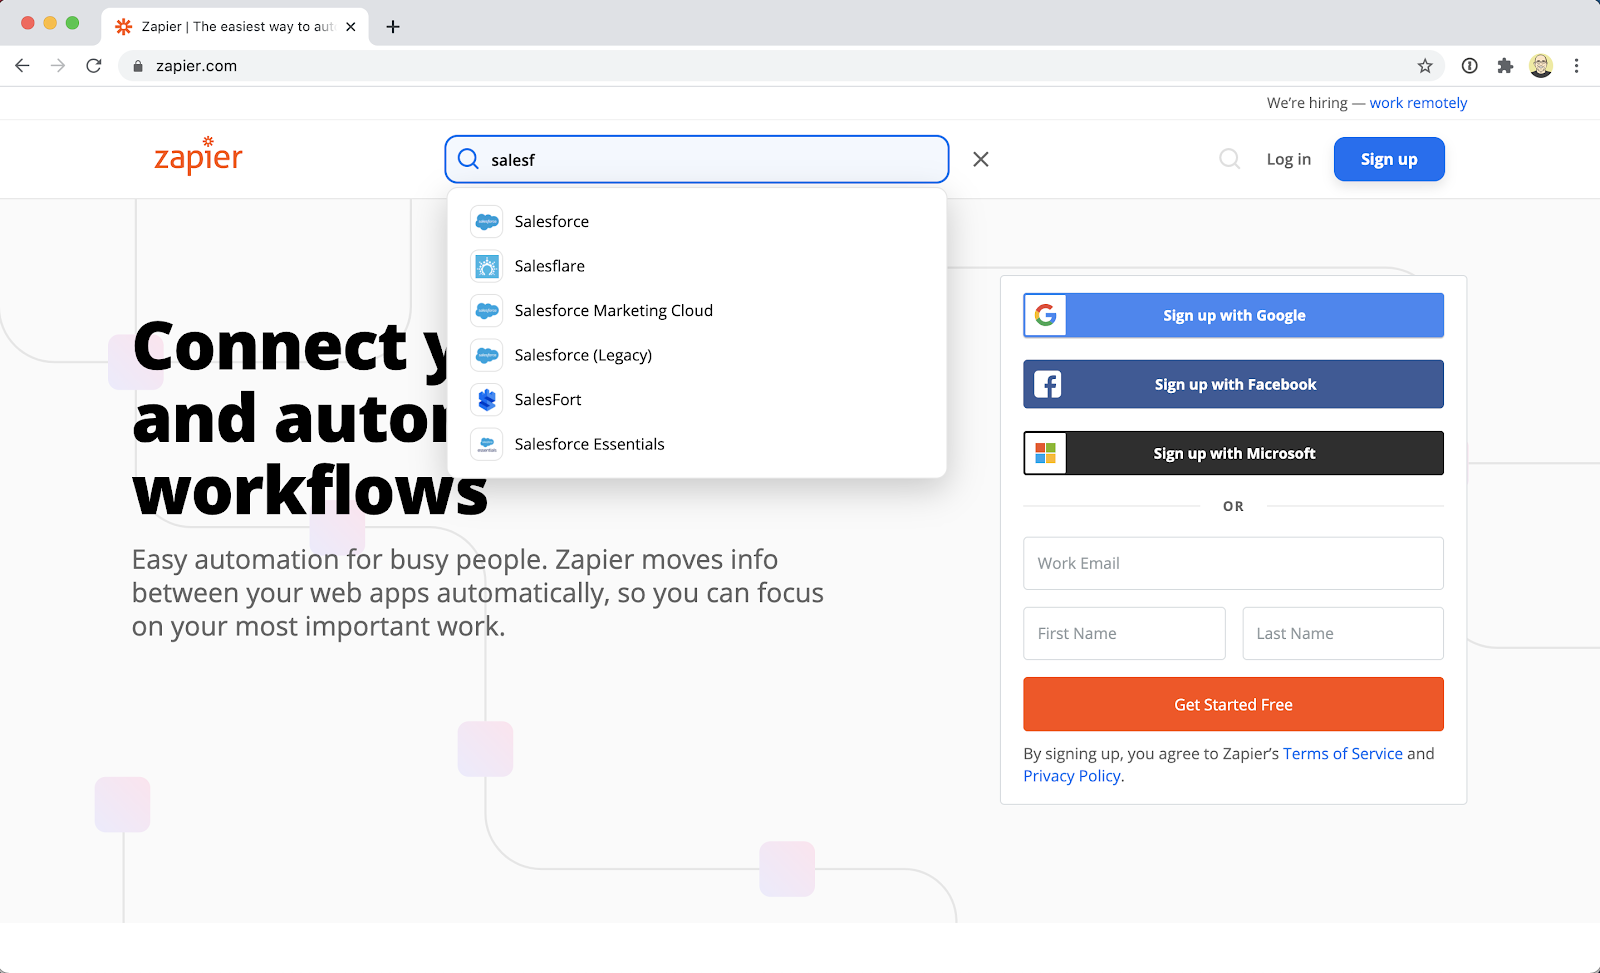This screenshot has height=973, width=1600.
Task: Sign up with Facebook
Action: tap(1233, 384)
